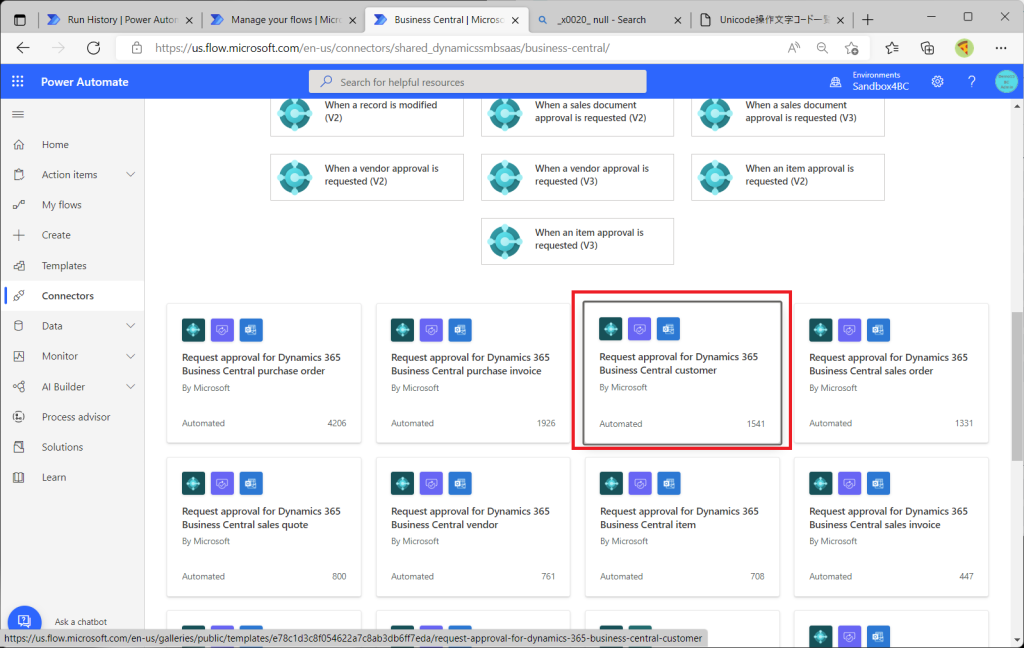The width and height of the screenshot is (1024, 648).
Task: Click the Connectors plug icon in sidebar
Action: coord(19,295)
